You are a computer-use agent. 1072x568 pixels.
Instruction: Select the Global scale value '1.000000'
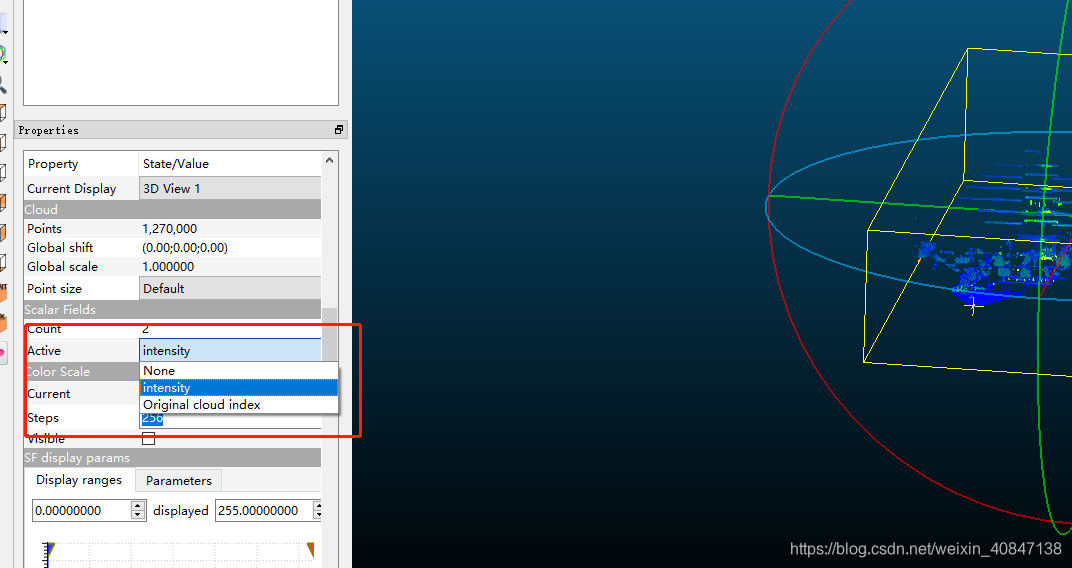(x=168, y=267)
